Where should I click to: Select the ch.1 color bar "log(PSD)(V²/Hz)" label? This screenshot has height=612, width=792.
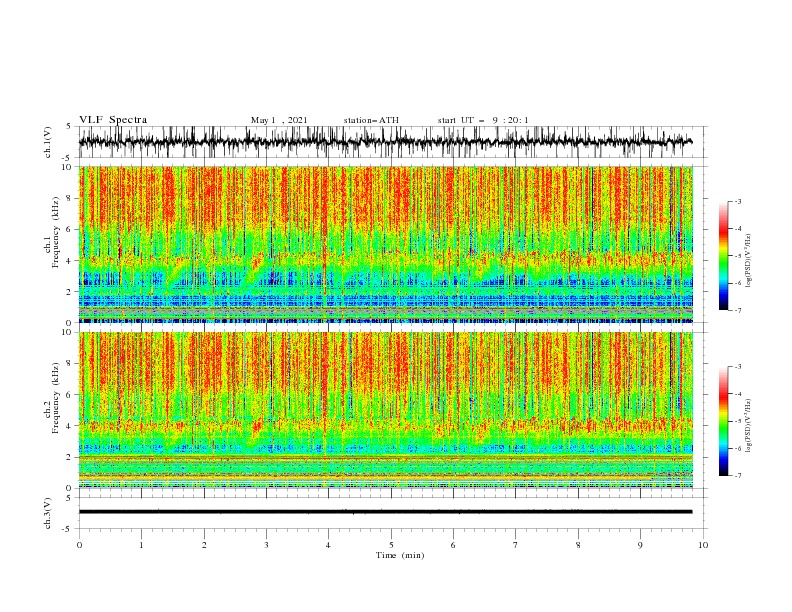[x=749, y=261]
